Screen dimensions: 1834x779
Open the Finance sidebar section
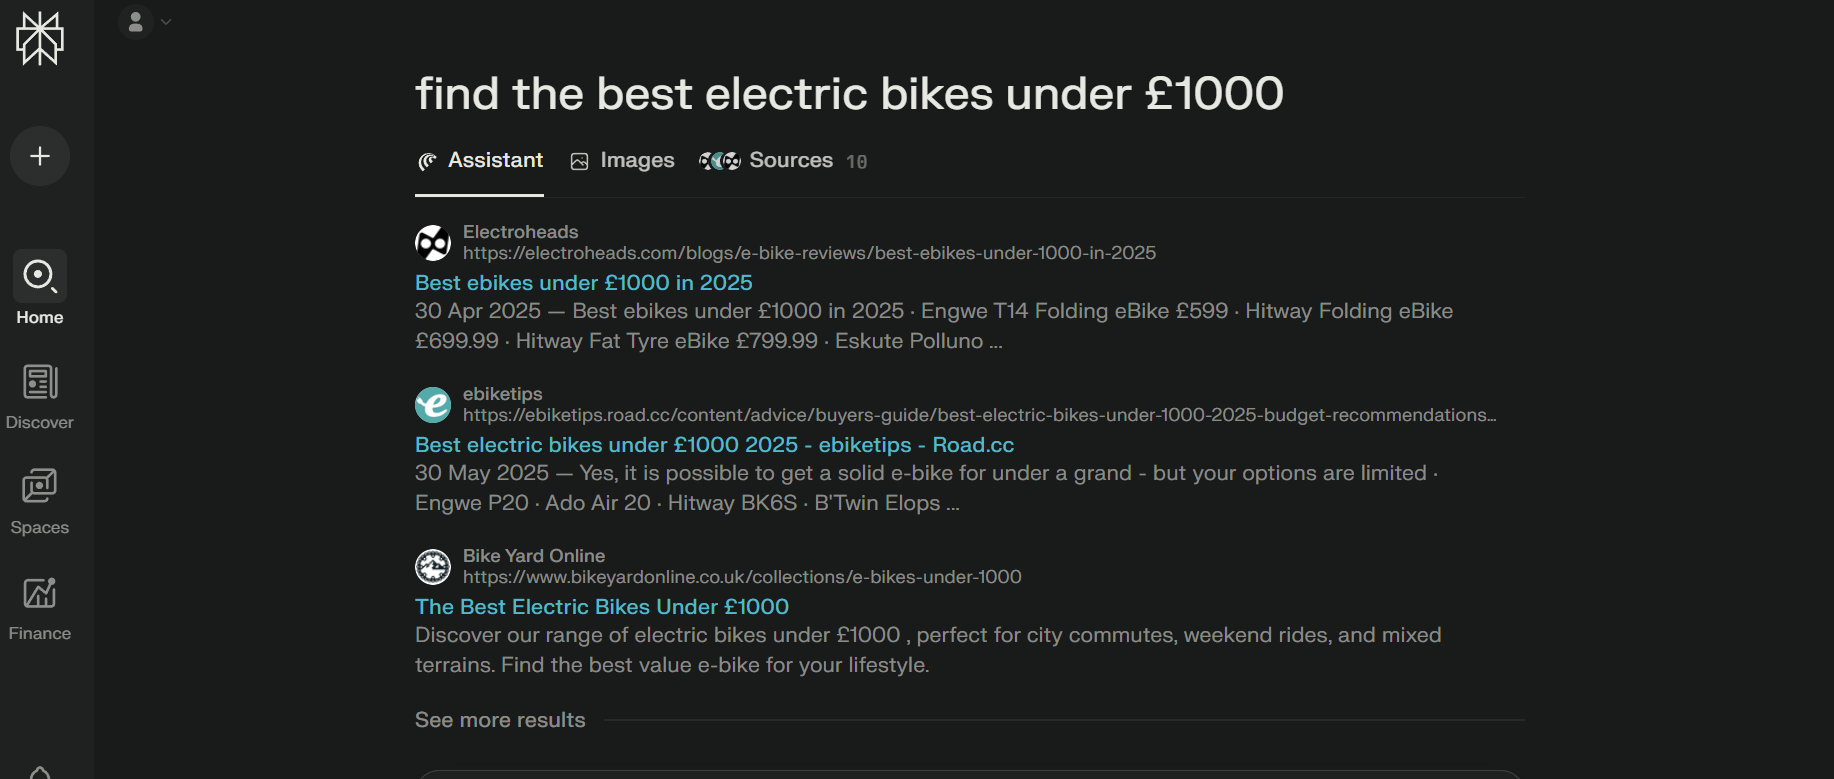point(40,607)
